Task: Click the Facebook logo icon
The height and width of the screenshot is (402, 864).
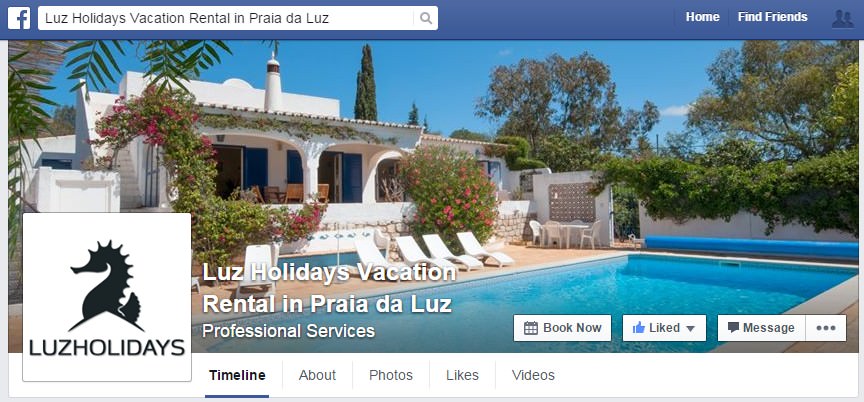Action: (x=19, y=18)
